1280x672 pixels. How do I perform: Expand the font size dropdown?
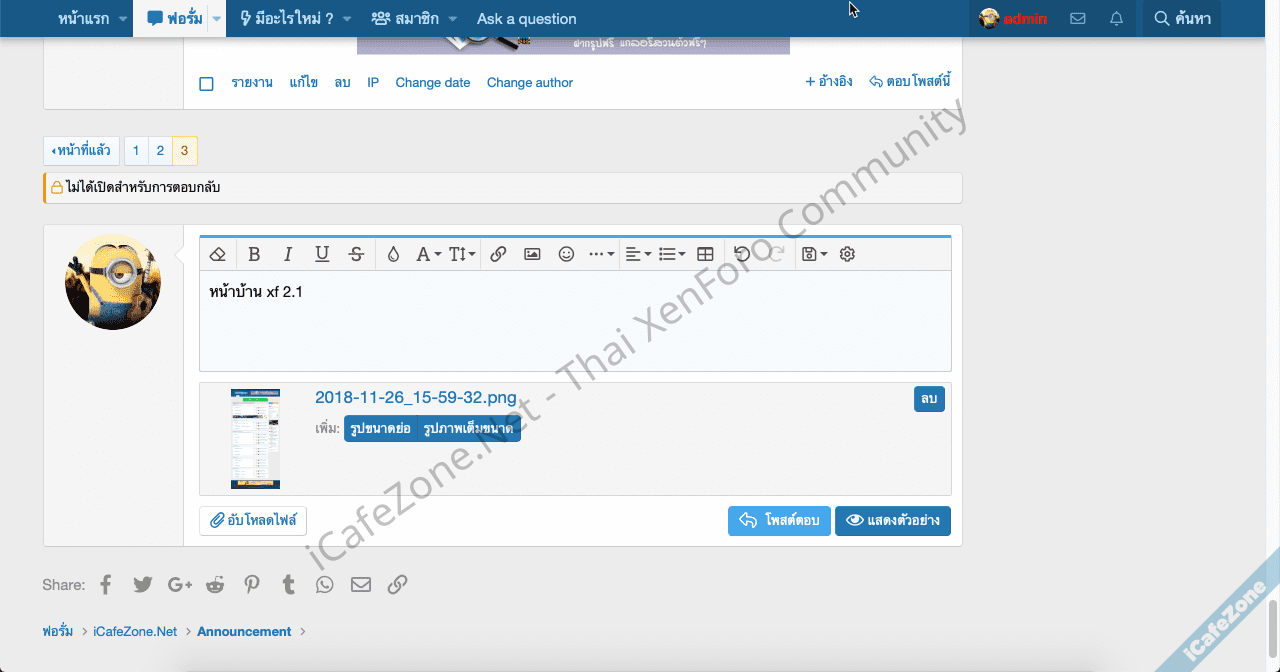[x=462, y=254]
